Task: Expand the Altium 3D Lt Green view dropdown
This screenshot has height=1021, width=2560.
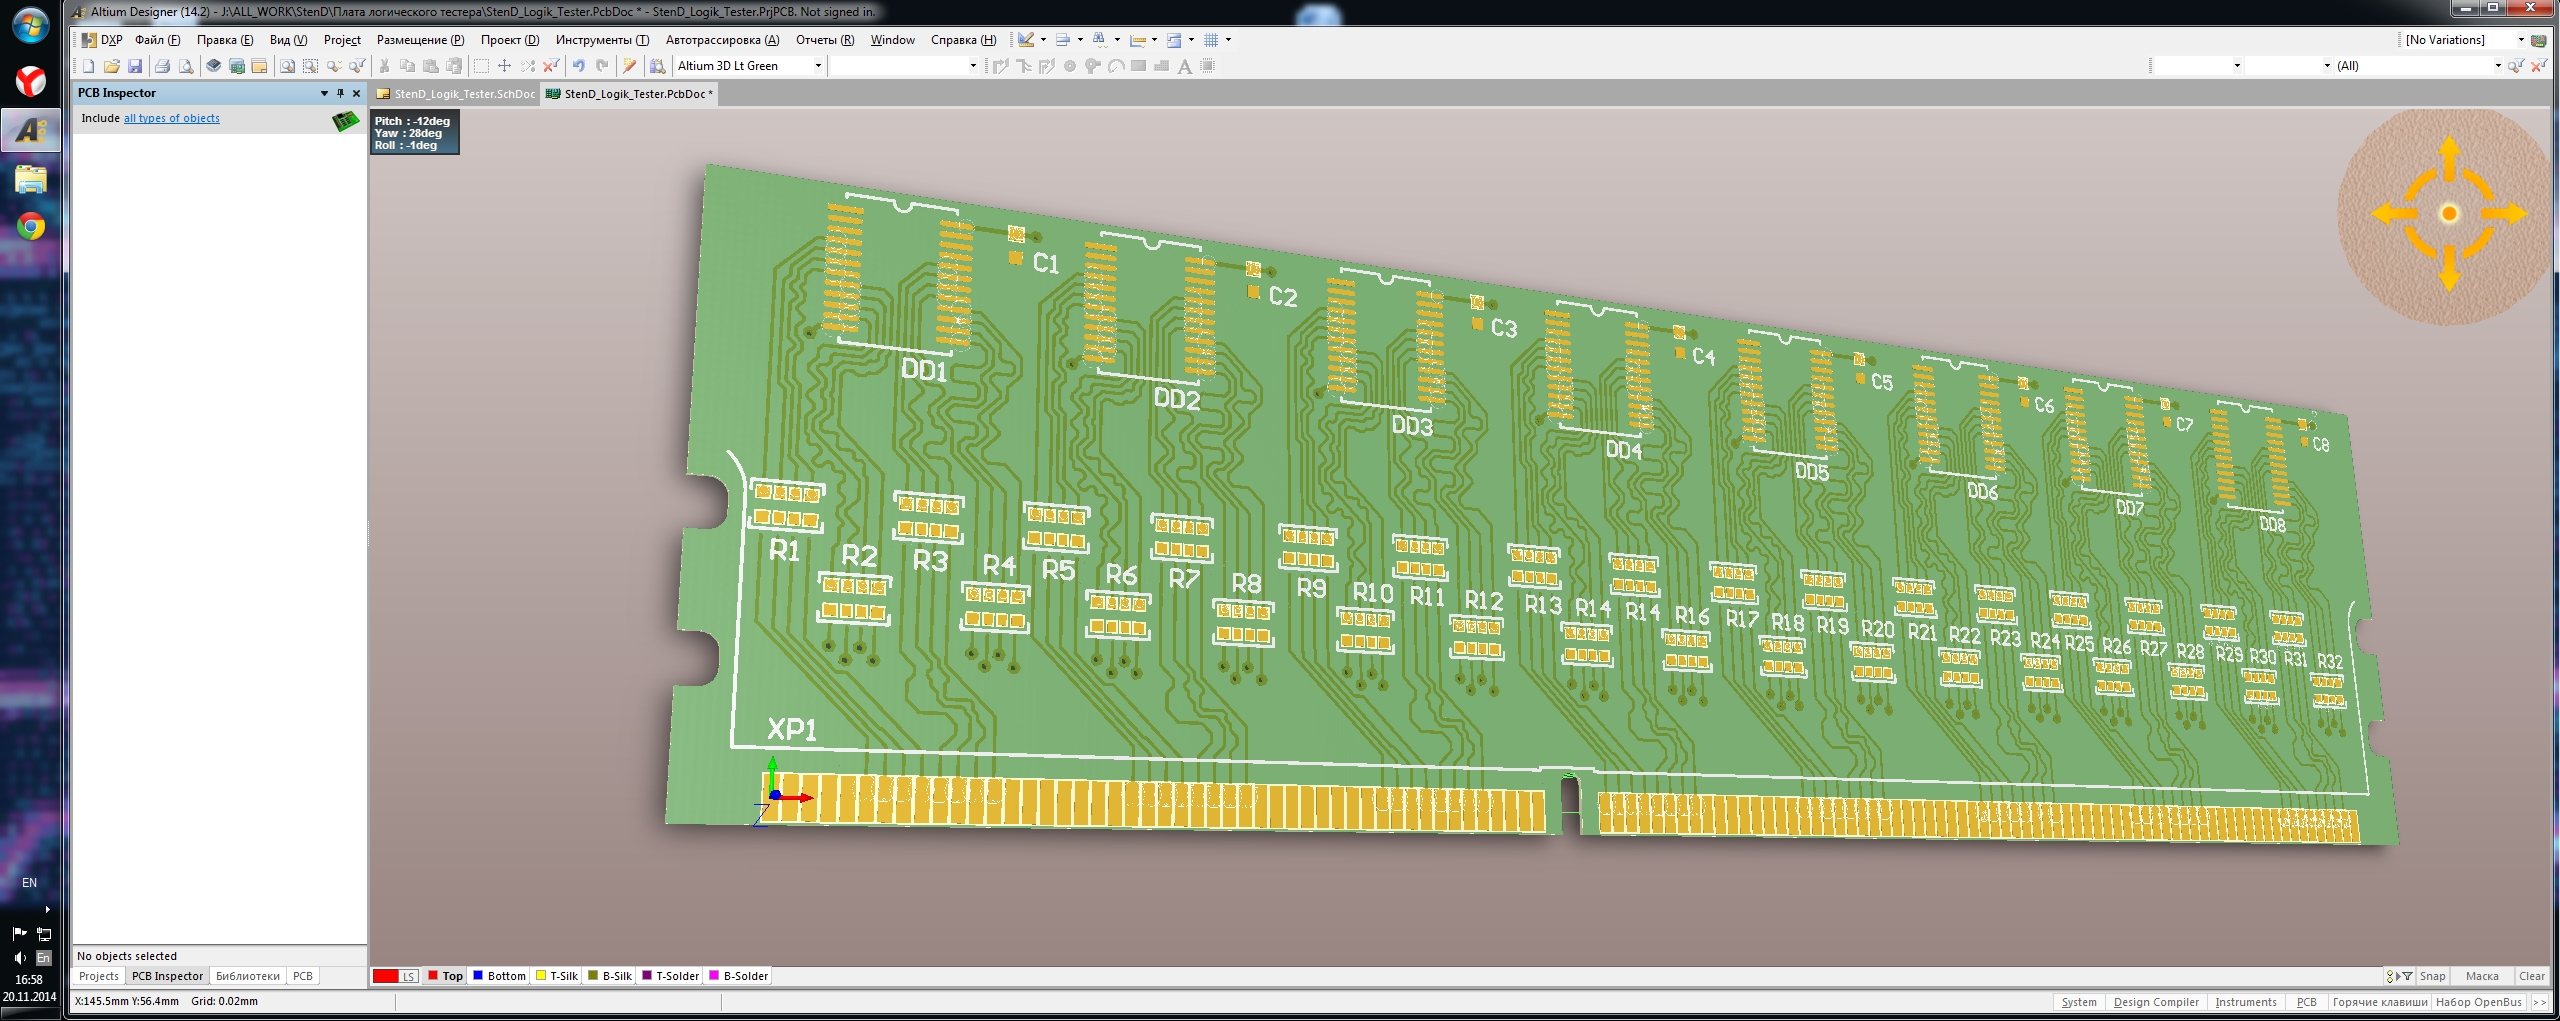Action: pos(818,66)
